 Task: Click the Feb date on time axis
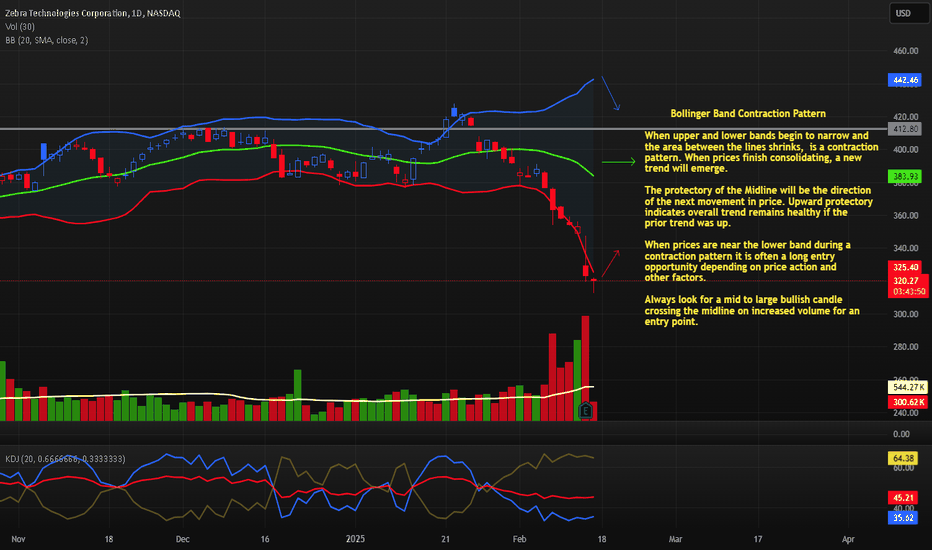[x=519, y=539]
